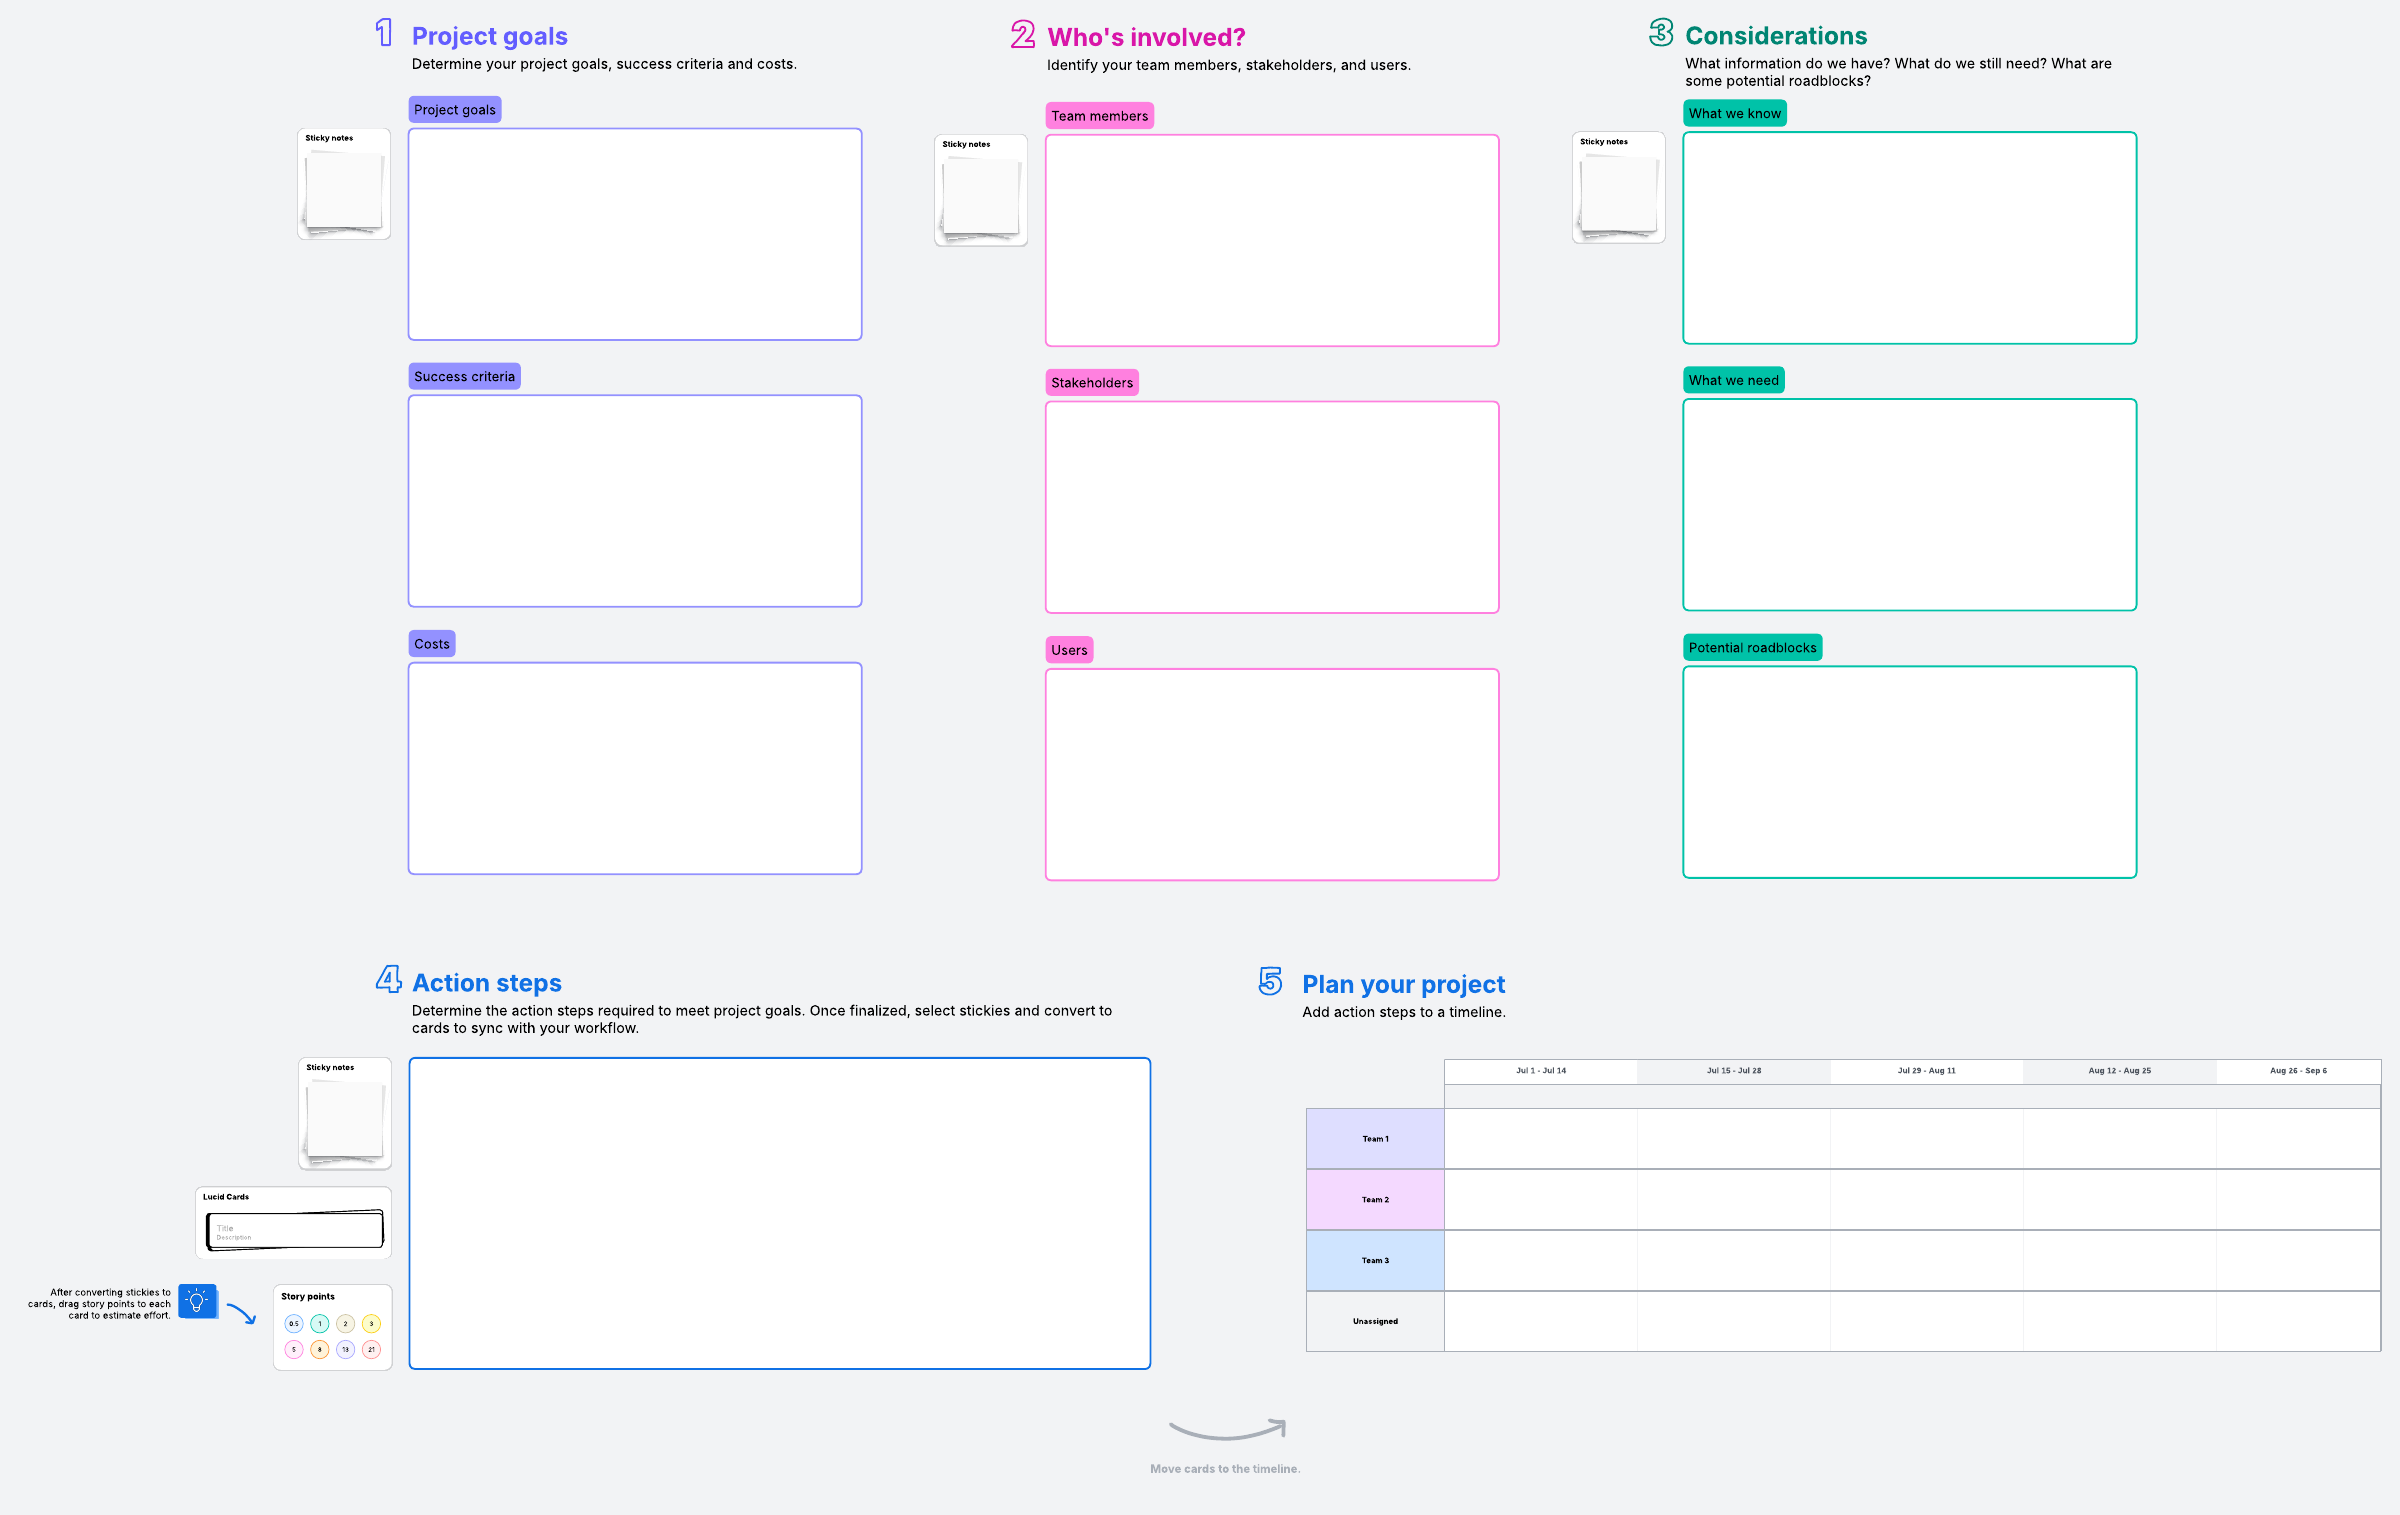The height and width of the screenshot is (1515, 2400).
Task: Click the Jul 15 - Jul 28 column header
Action: (1733, 1070)
